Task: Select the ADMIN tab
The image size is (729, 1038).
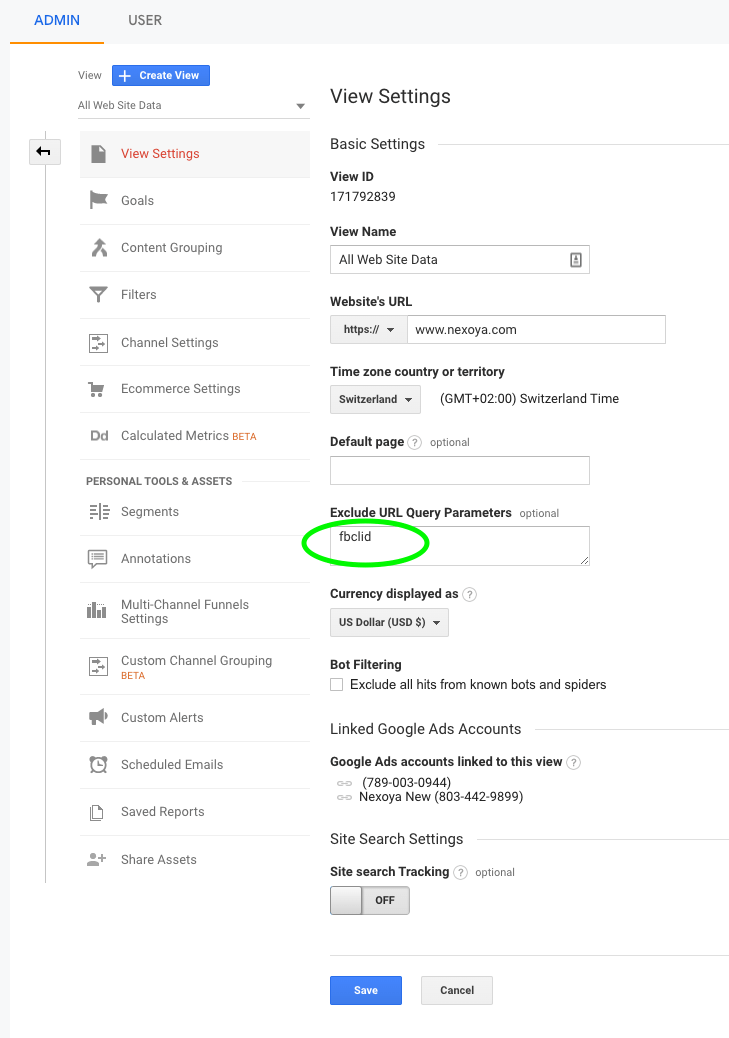Action: point(57,20)
